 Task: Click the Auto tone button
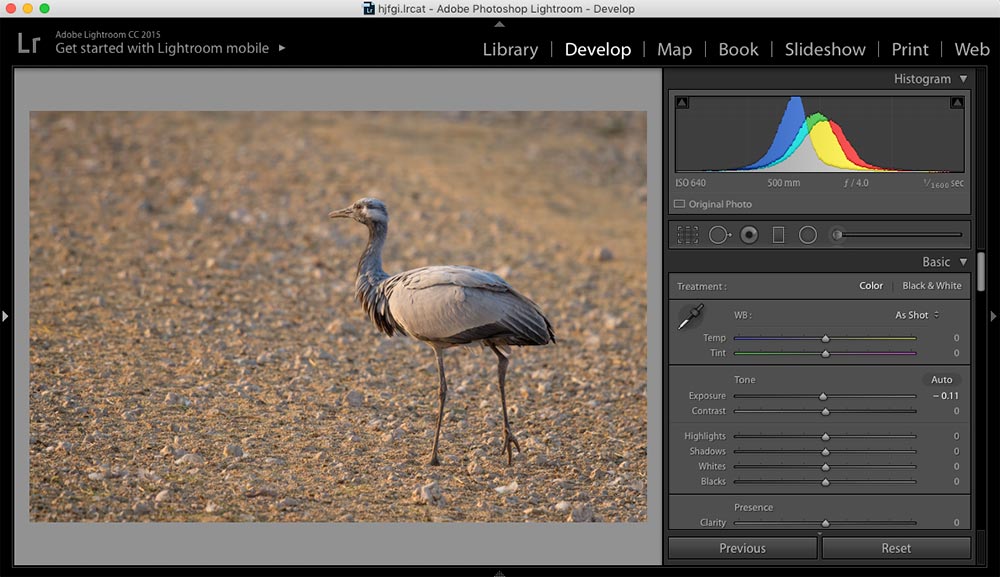click(941, 379)
